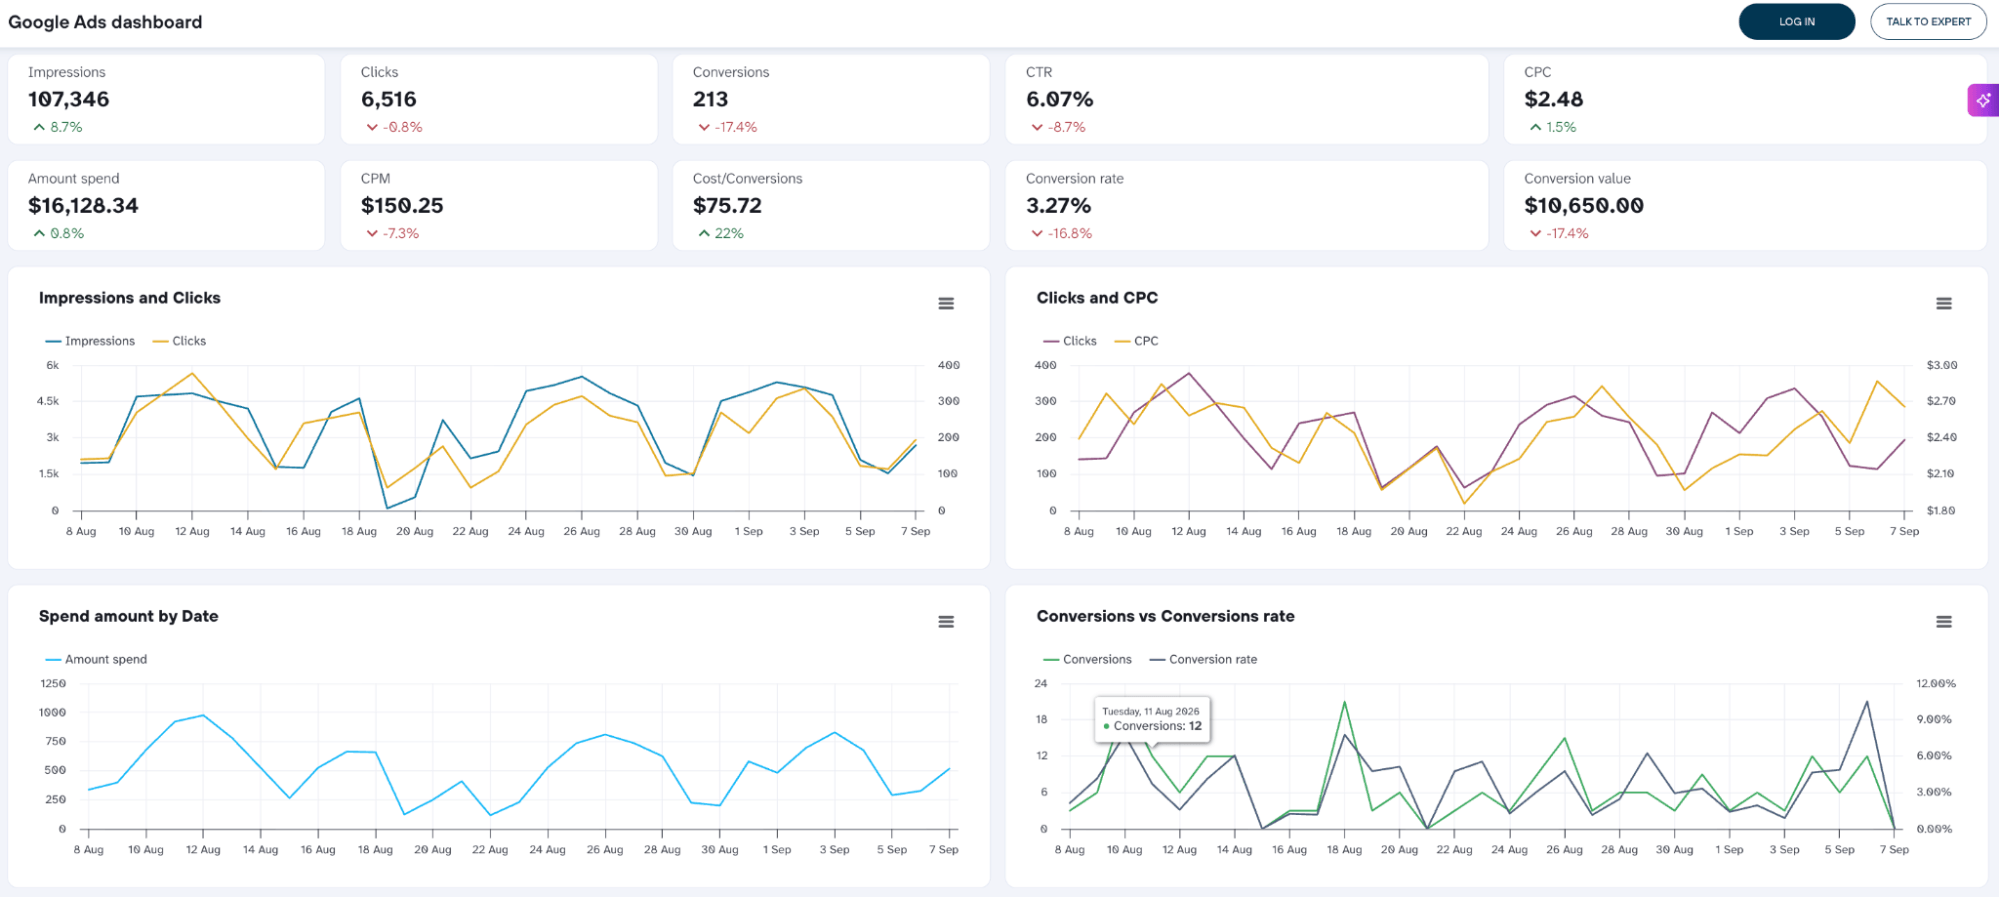This screenshot has height=898, width=1999.
Task: Click the 0.8% change under Amount spend
Action: coord(58,233)
